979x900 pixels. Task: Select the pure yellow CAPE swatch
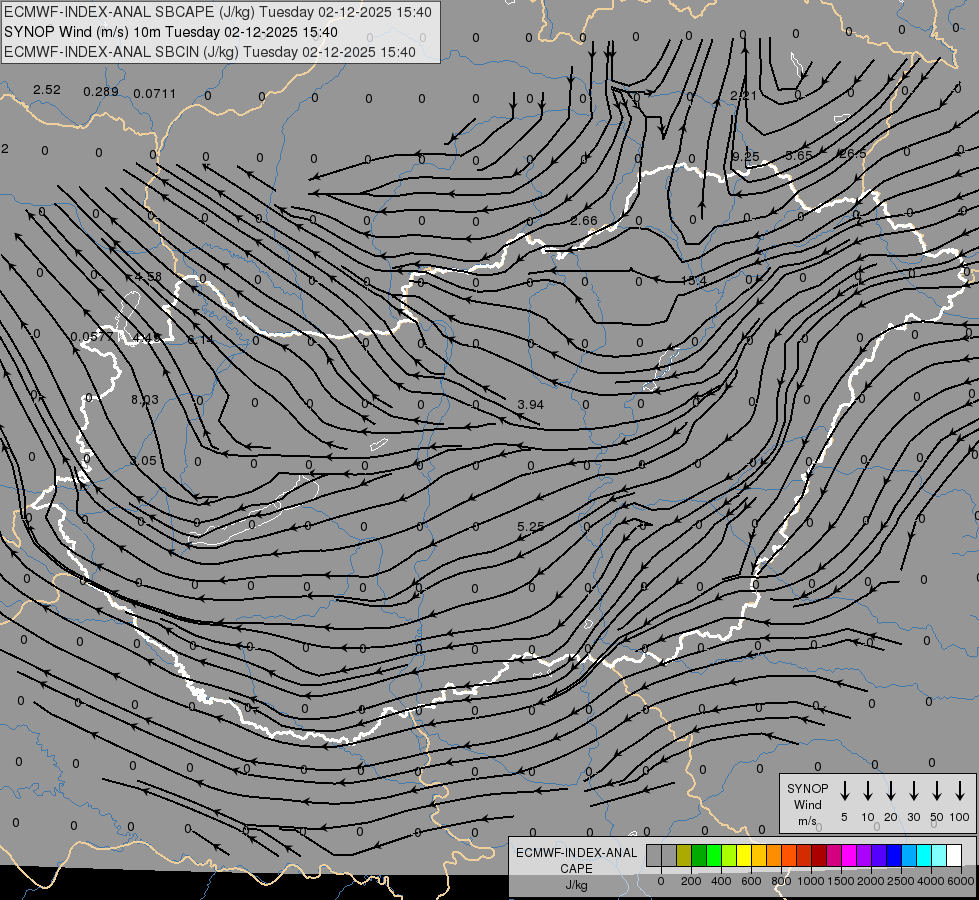point(744,855)
